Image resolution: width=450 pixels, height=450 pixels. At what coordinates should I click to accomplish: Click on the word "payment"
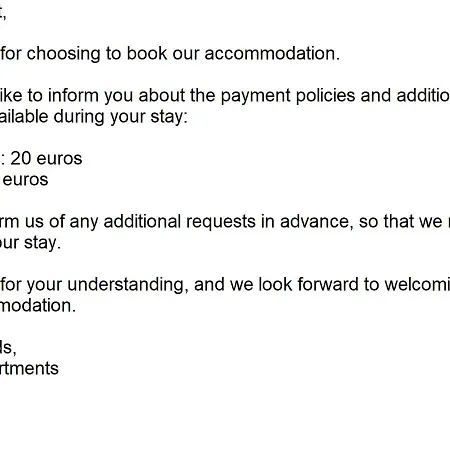(255, 96)
